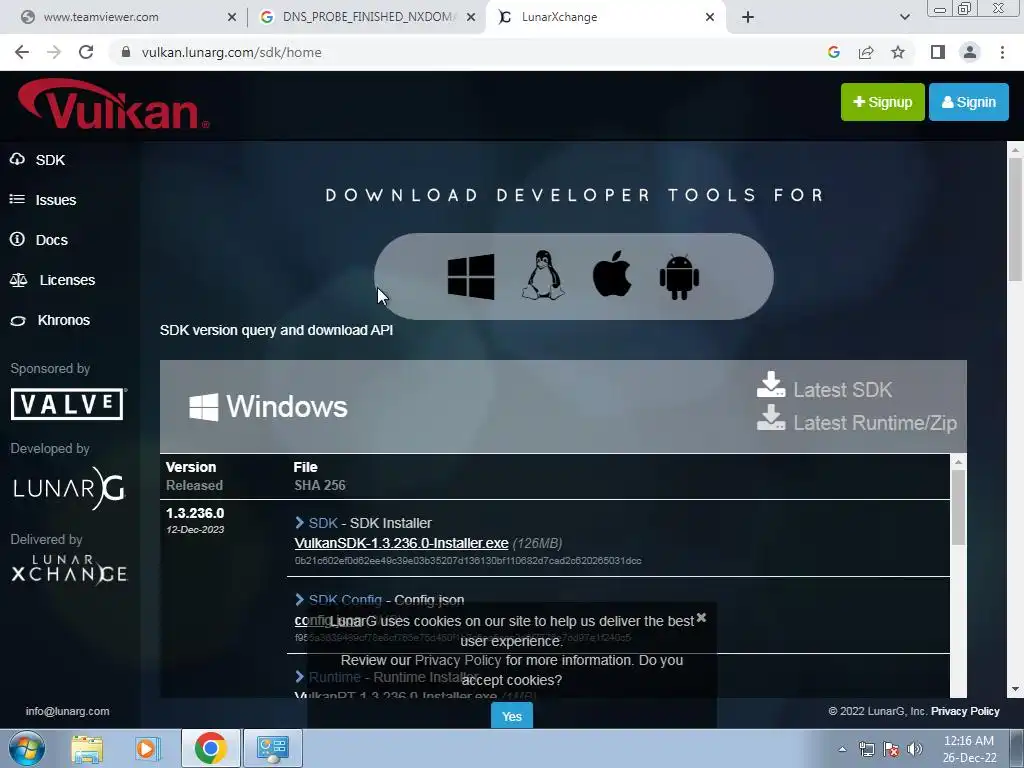
Task: Select the Linux penguin platform icon
Action: point(543,275)
